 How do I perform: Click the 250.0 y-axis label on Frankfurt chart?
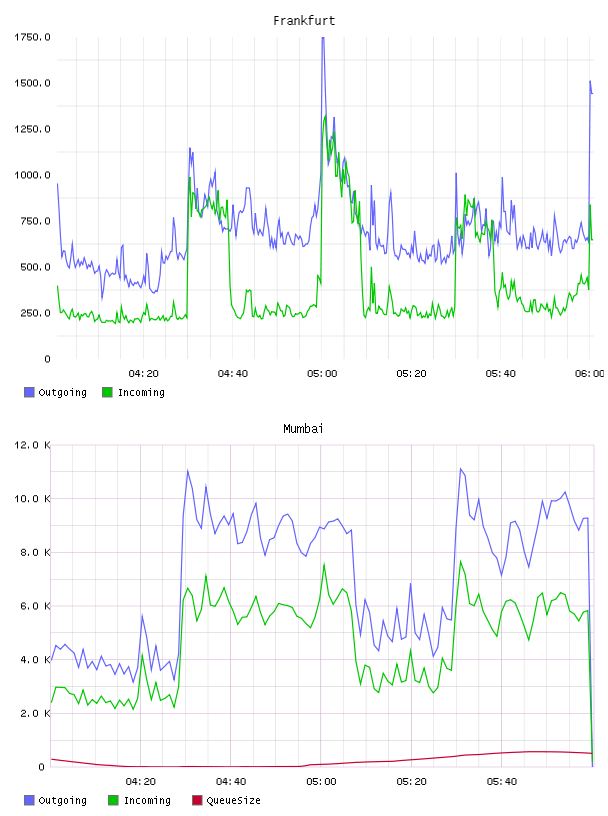(x=35, y=313)
